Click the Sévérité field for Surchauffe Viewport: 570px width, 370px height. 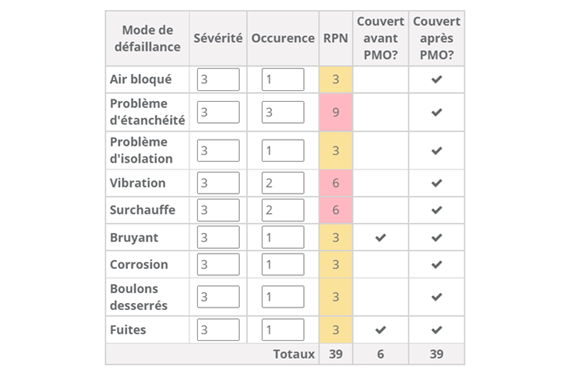218,210
